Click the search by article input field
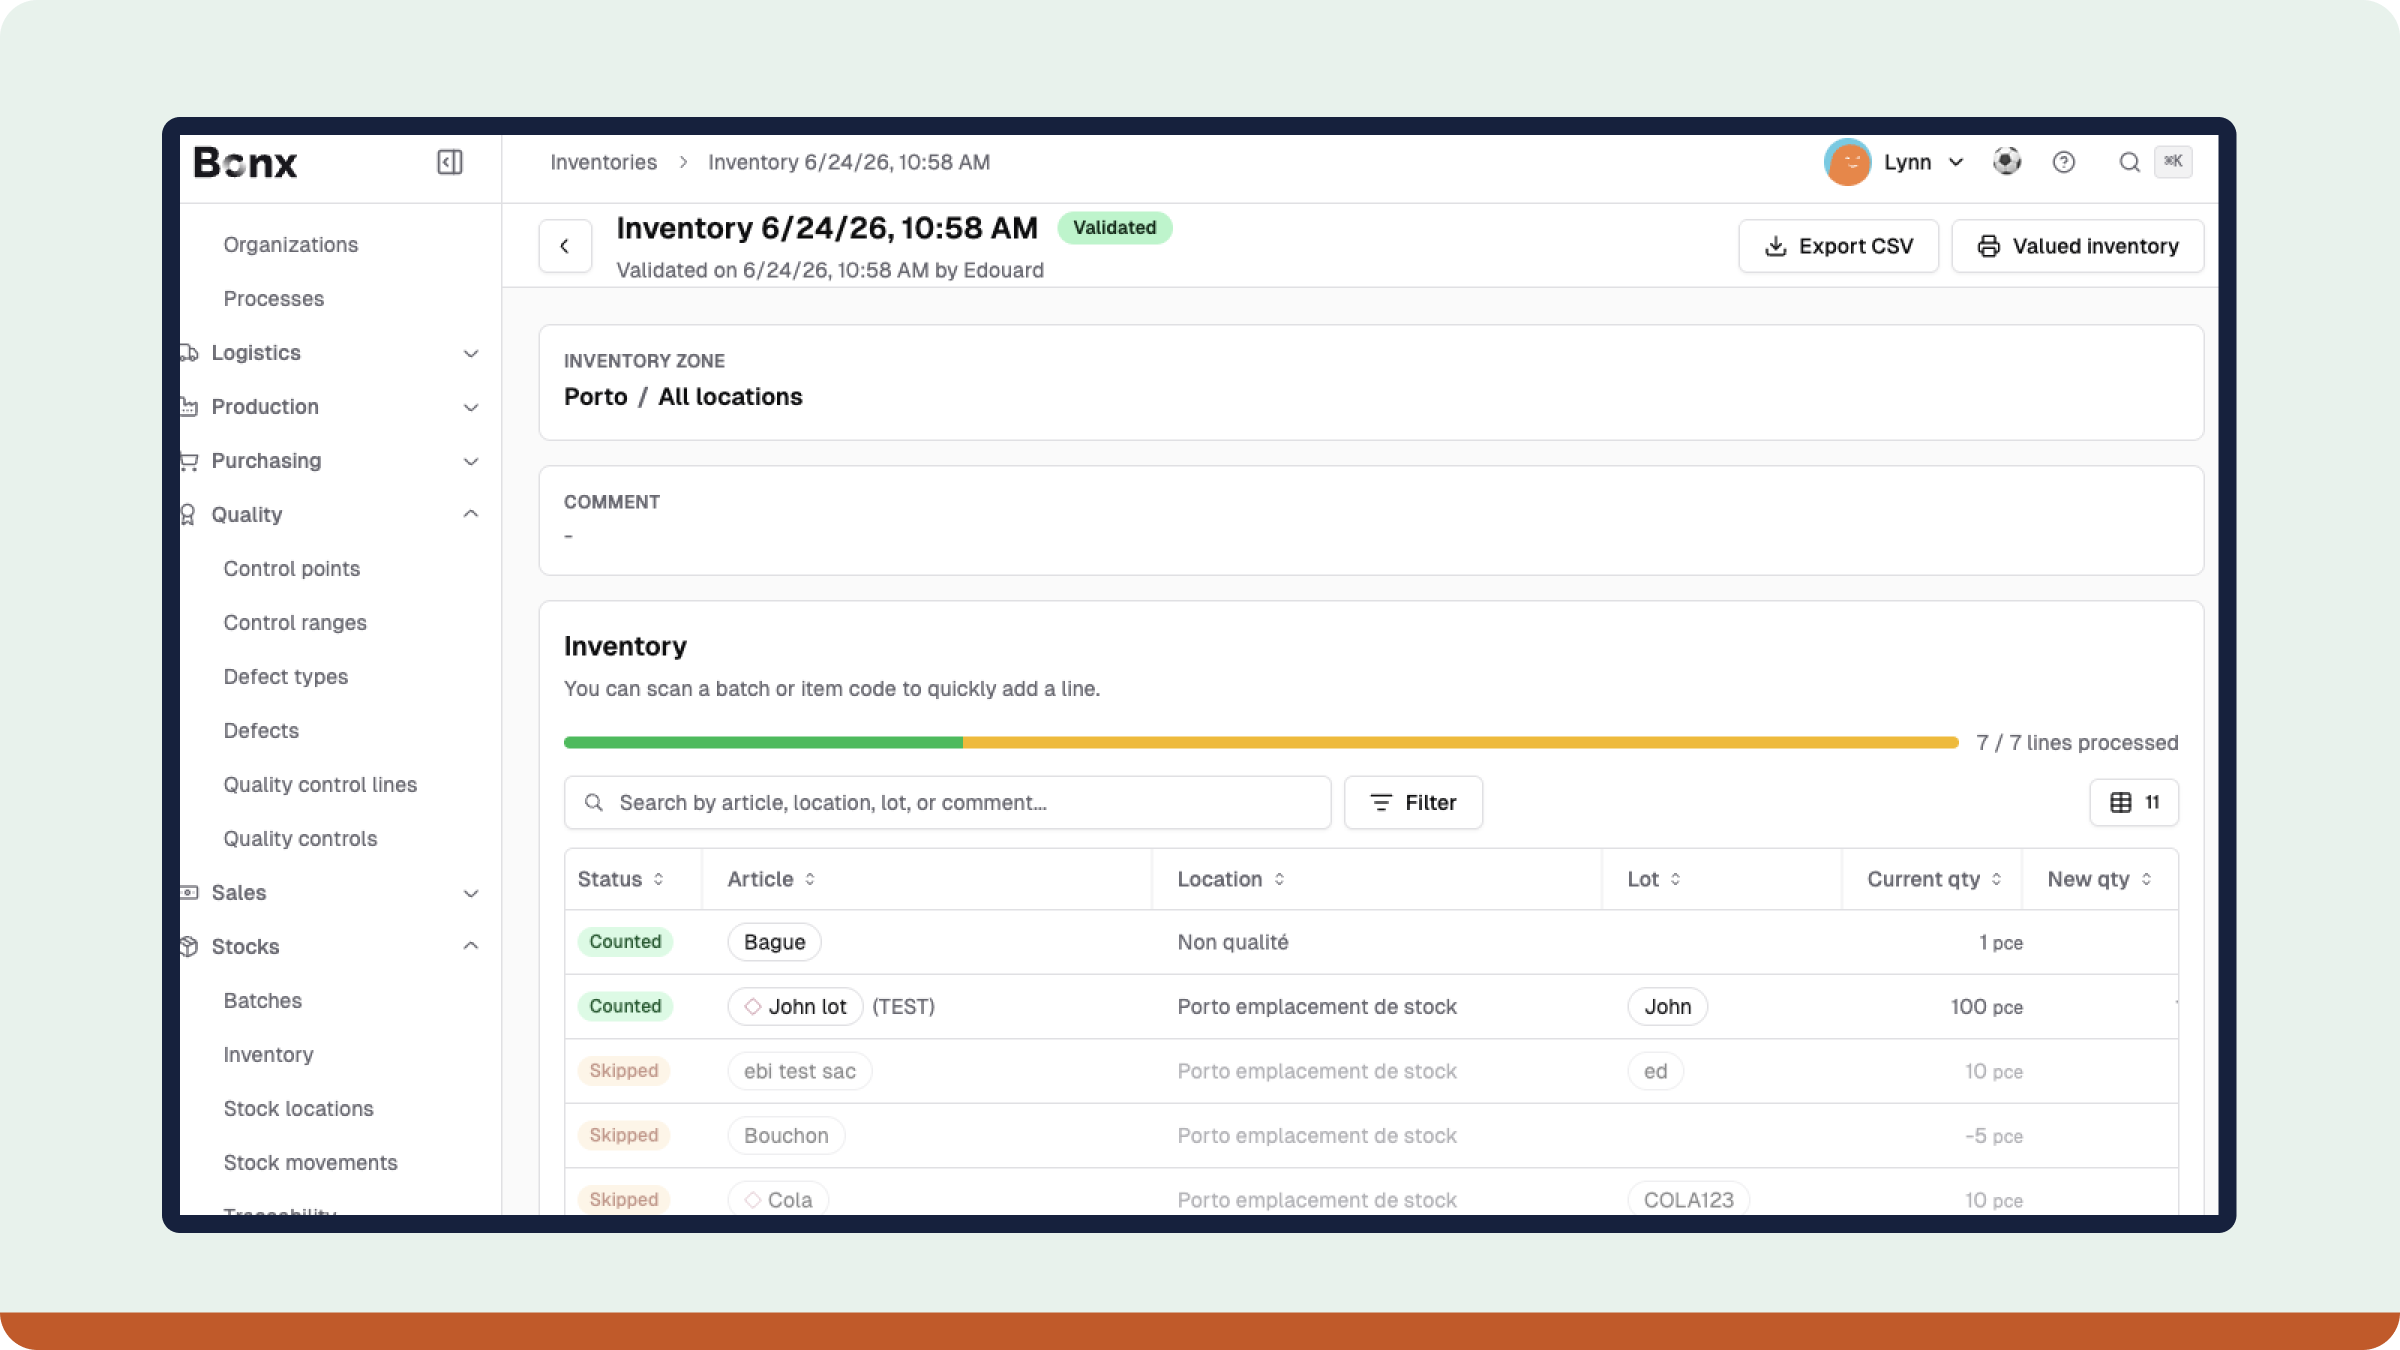Screen dimensions: 2400x1350 947,802
